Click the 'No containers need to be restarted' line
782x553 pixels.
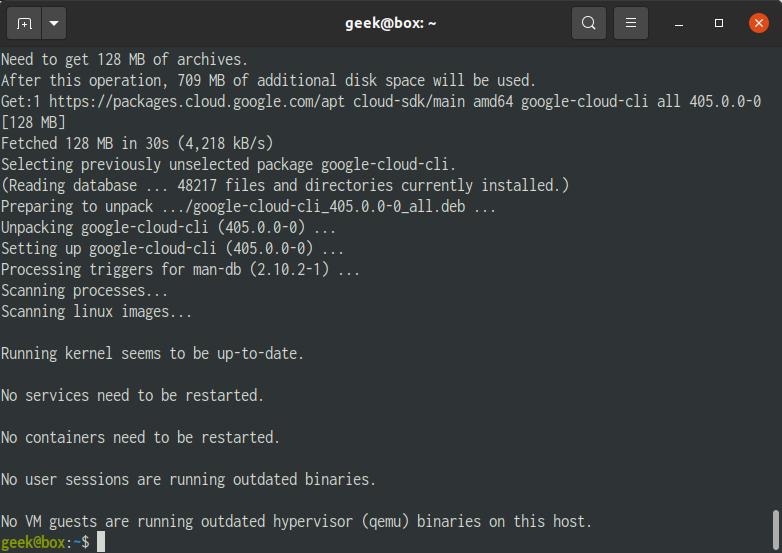[140, 437]
